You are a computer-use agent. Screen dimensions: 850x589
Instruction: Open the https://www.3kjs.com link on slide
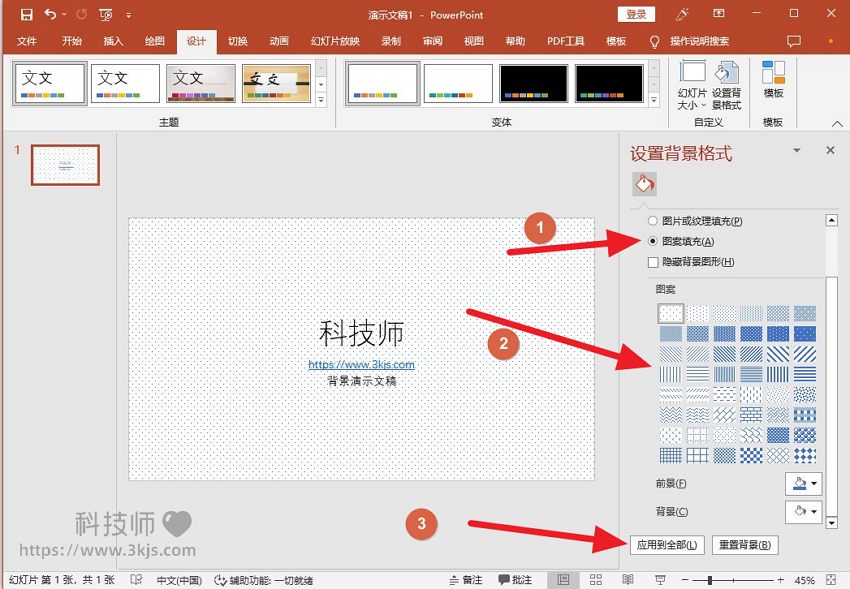coord(362,365)
